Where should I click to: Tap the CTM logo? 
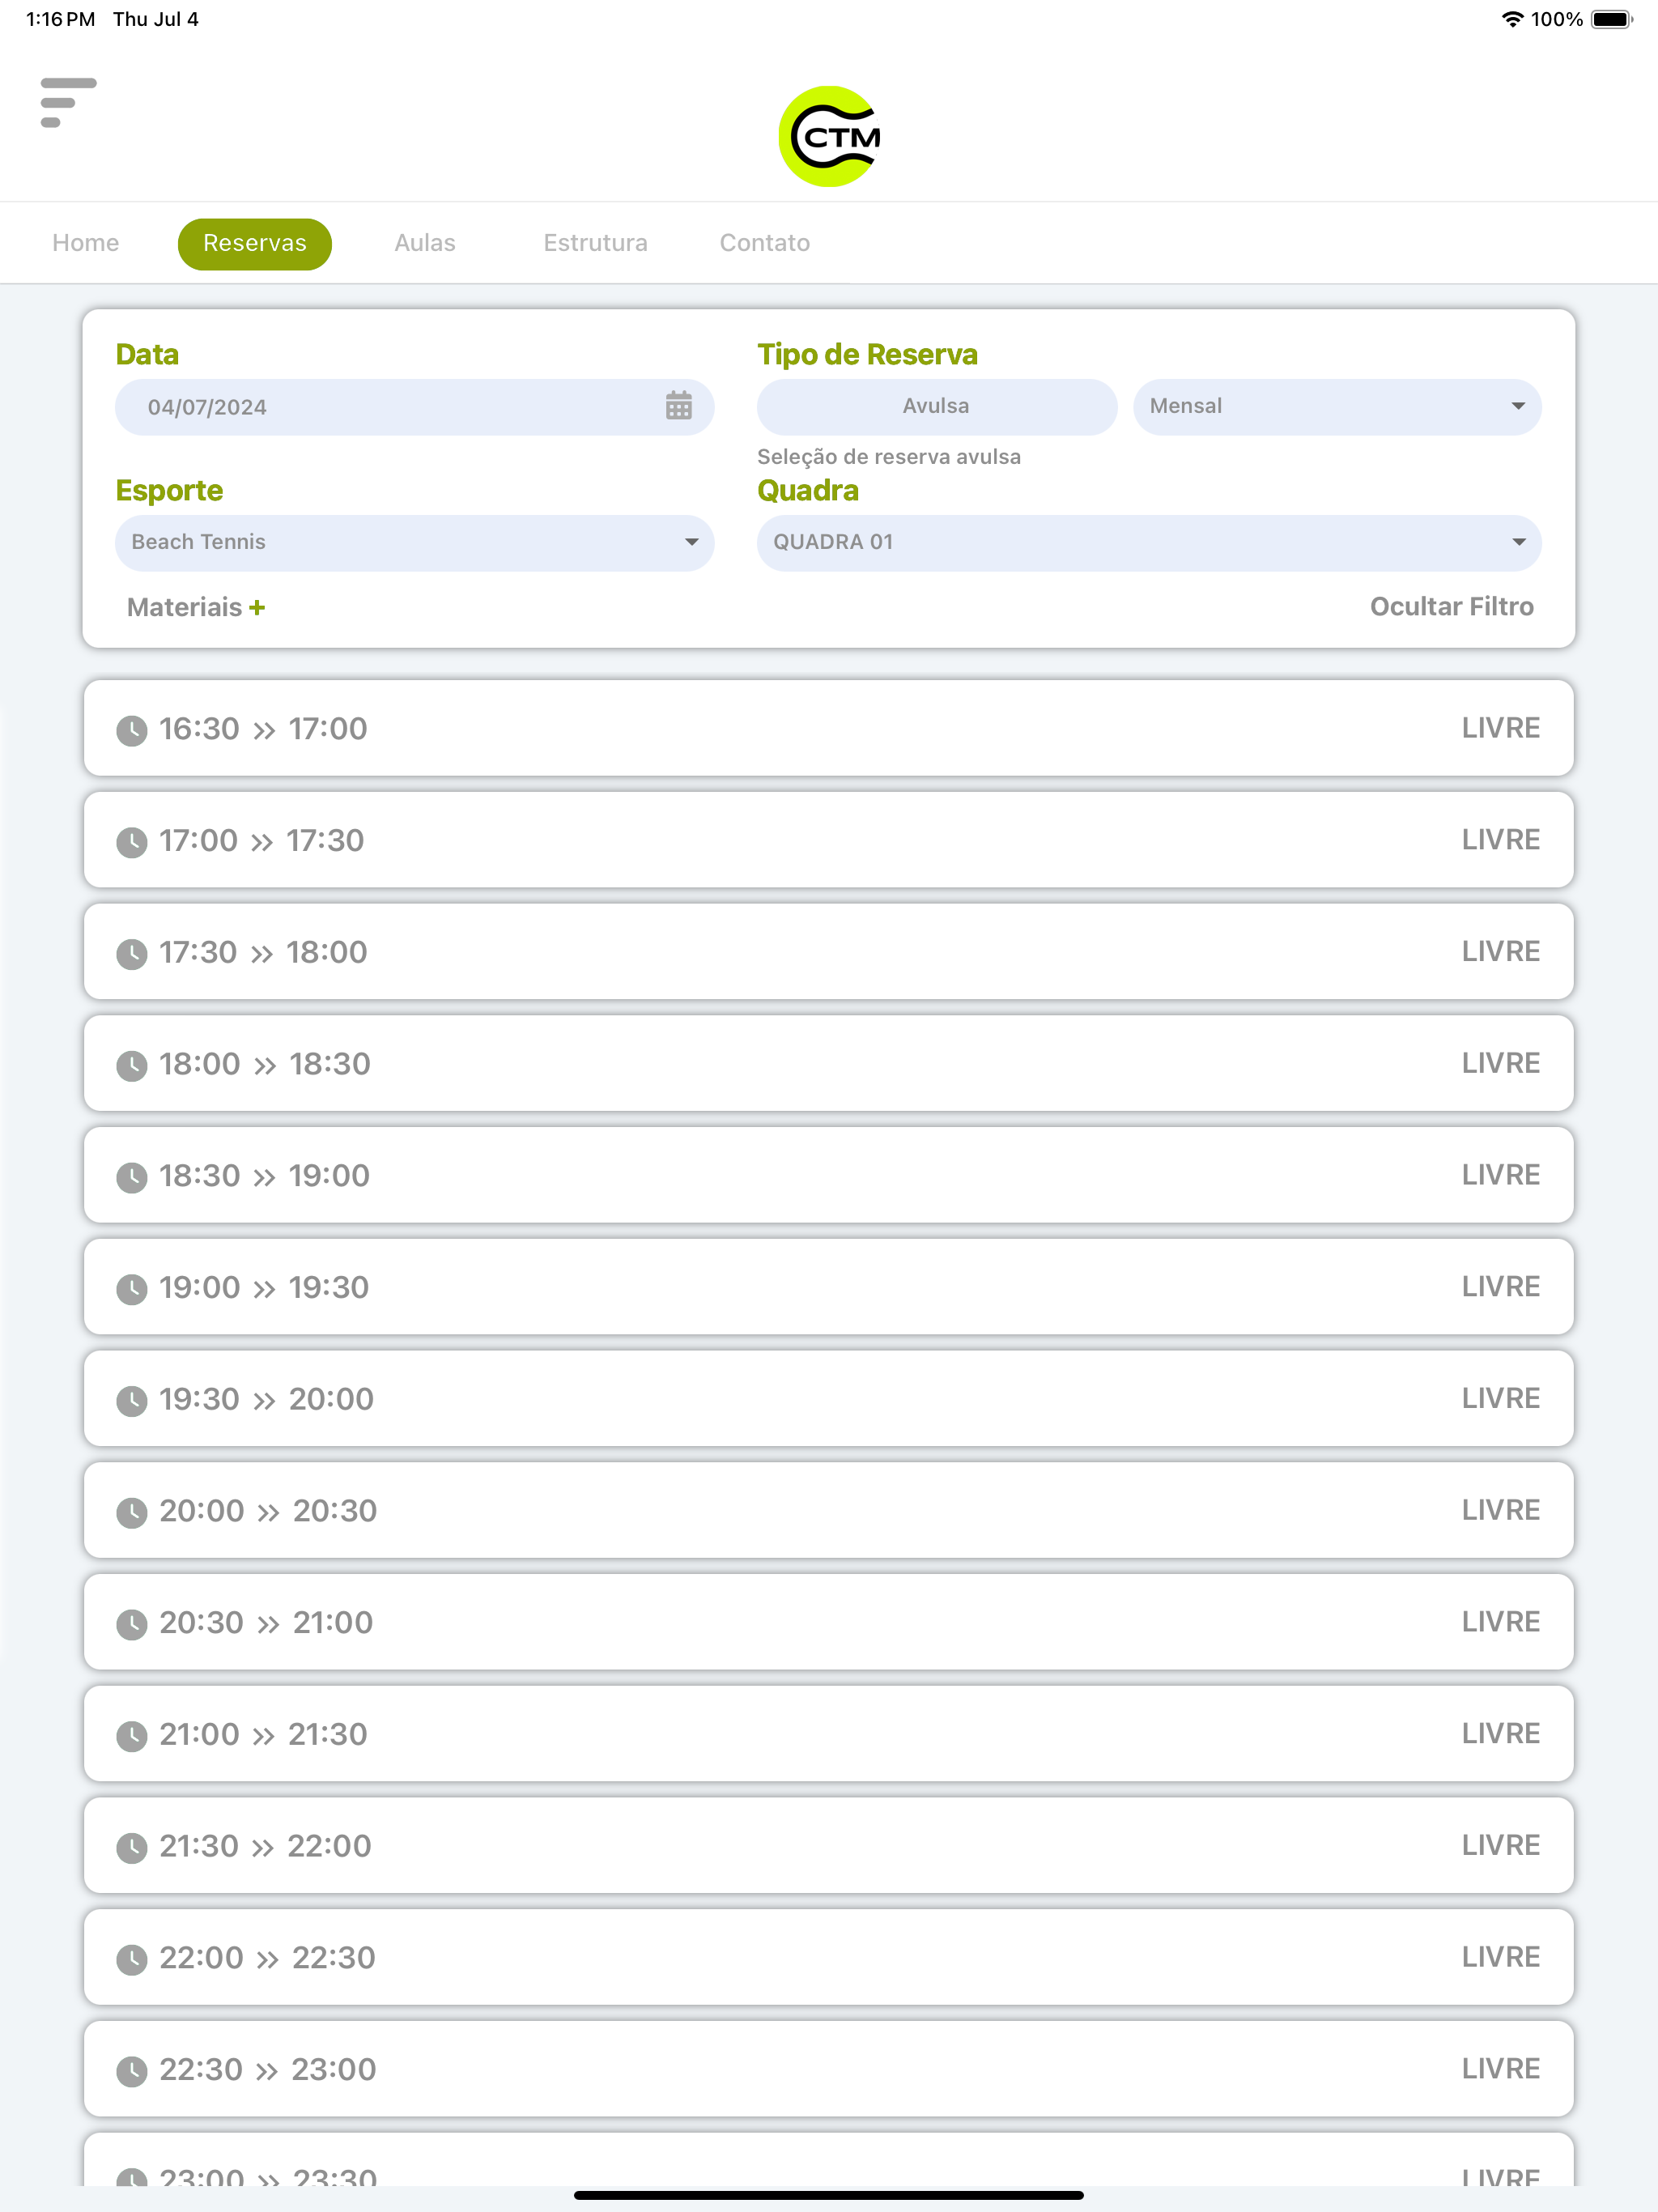[829, 136]
